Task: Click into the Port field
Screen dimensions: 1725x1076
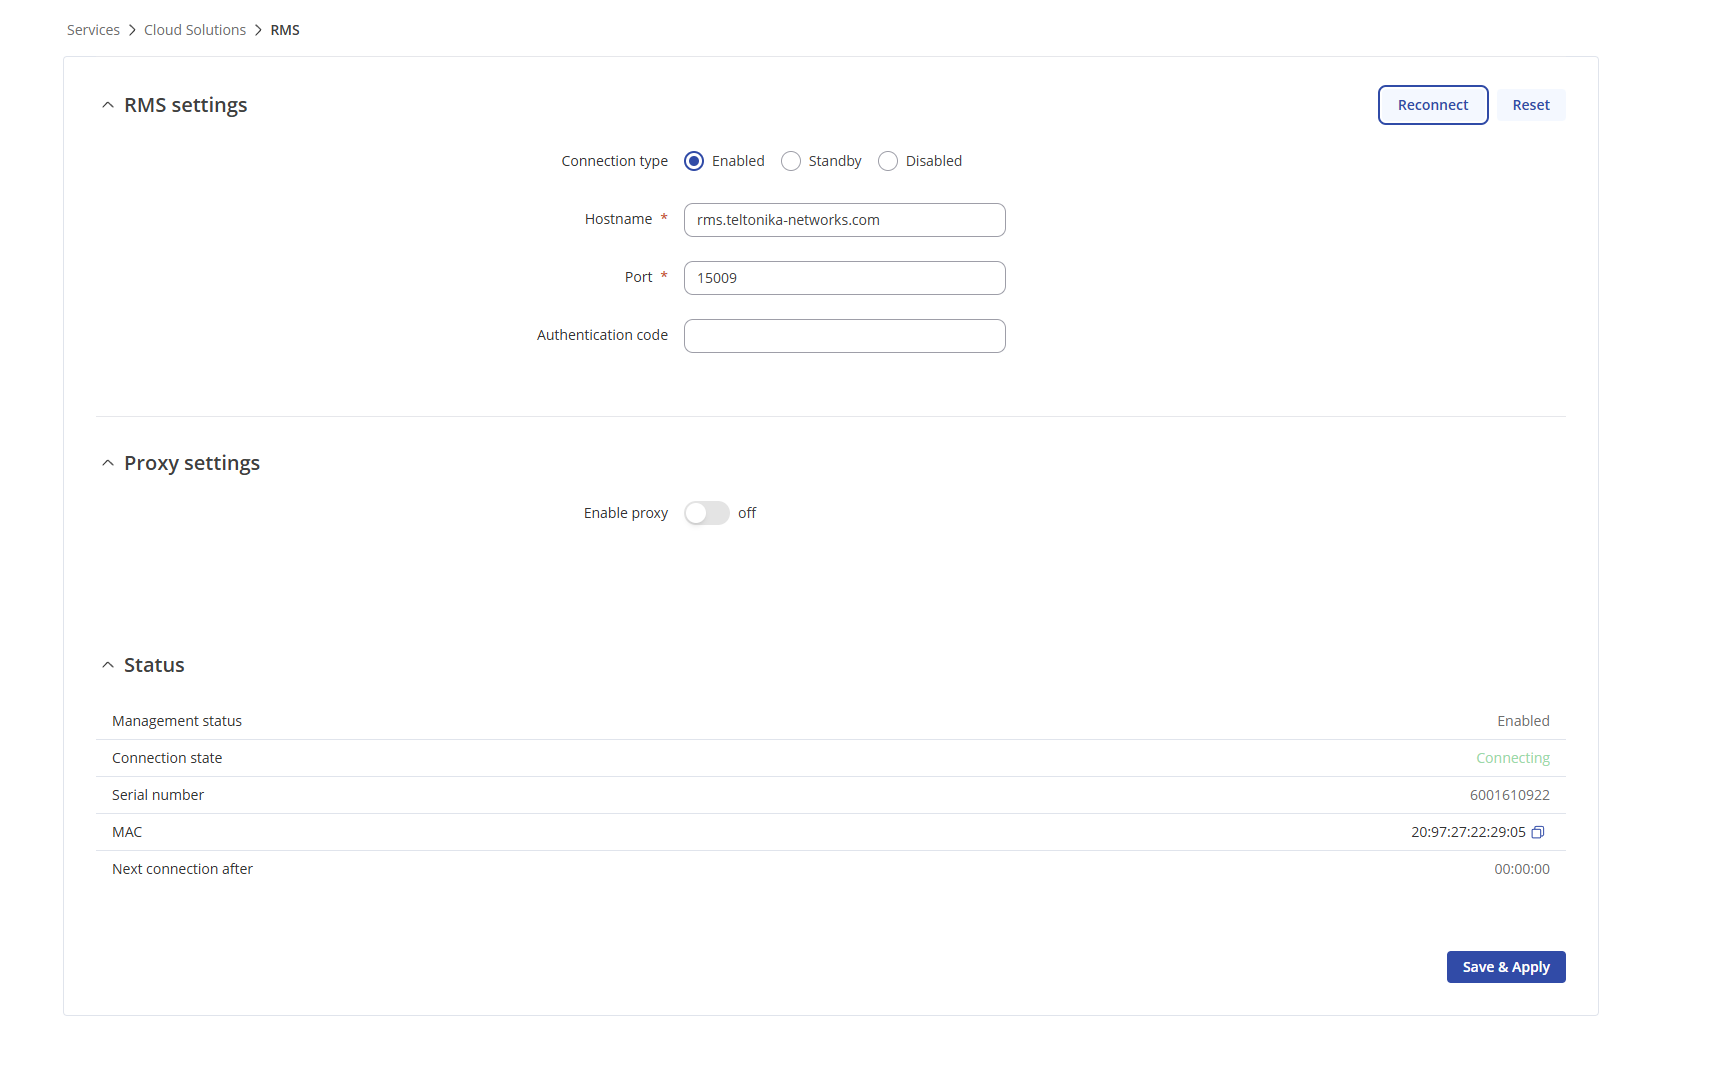Action: coord(844,278)
